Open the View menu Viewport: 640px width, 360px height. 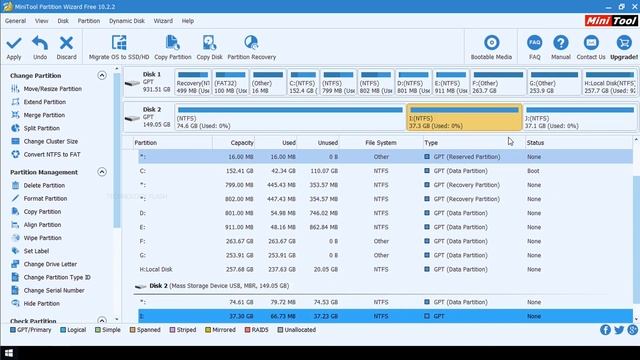point(41,21)
